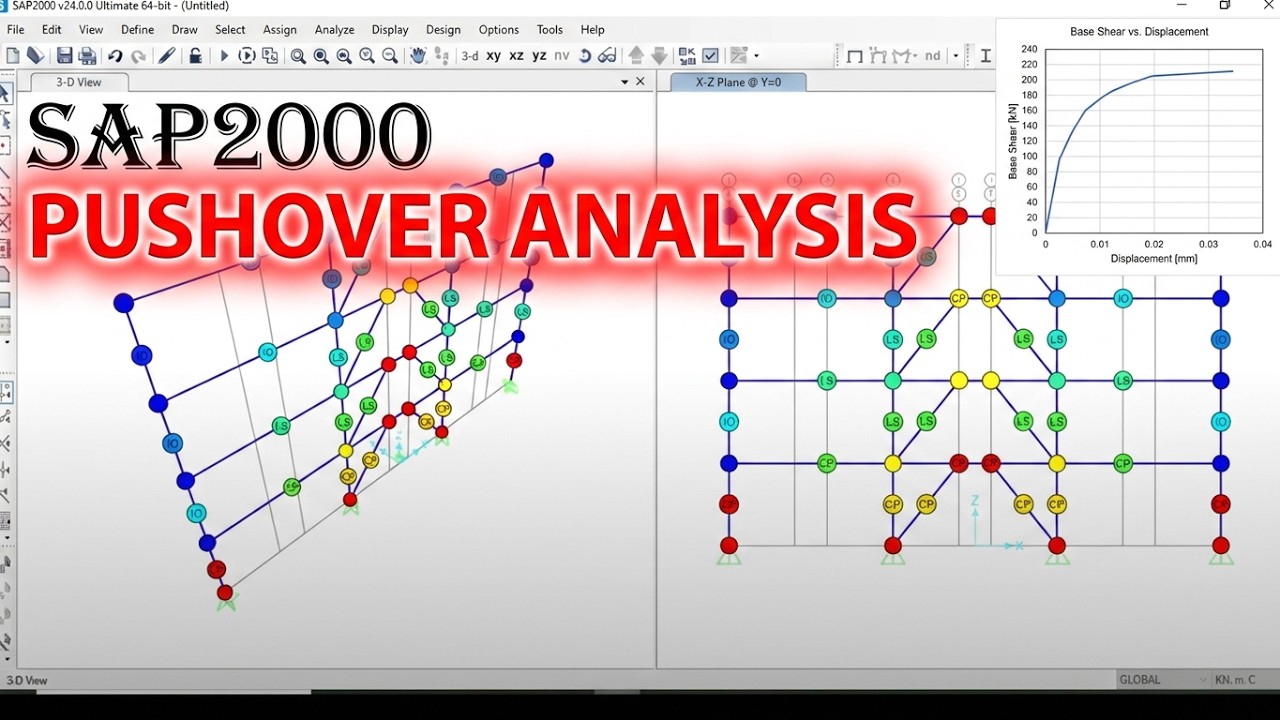Viewport: 1280px width, 720px height.
Task: Click the Run Analysis play icon
Action: [224, 56]
